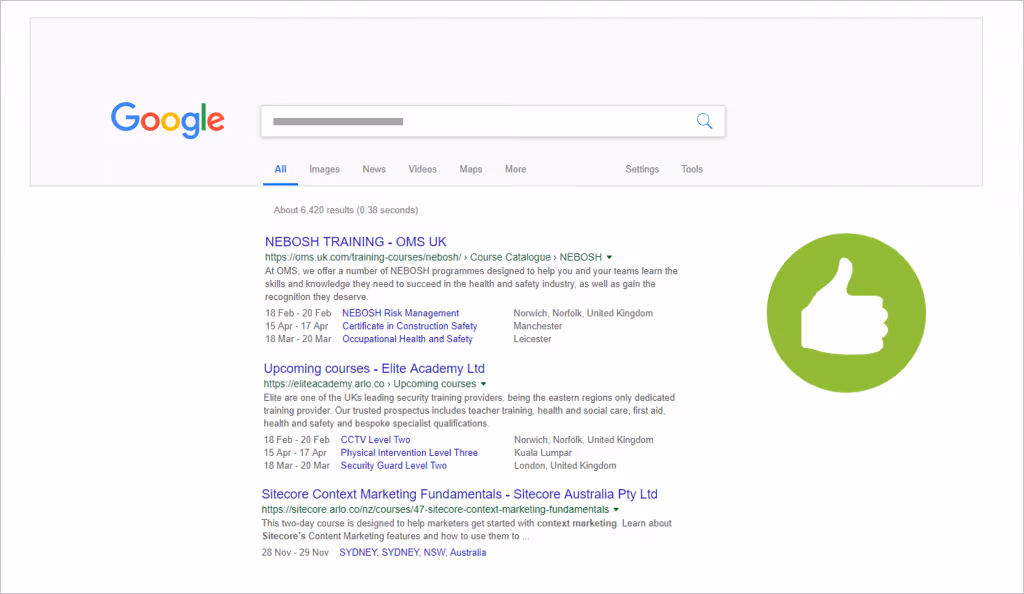Open the Images search tab
Image resolution: width=1024 pixels, height=594 pixels.
pyautogui.click(x=324, y=169)
